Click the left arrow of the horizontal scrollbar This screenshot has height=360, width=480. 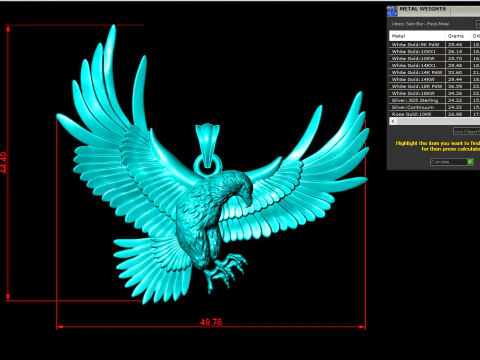click(x=393, y=121)
